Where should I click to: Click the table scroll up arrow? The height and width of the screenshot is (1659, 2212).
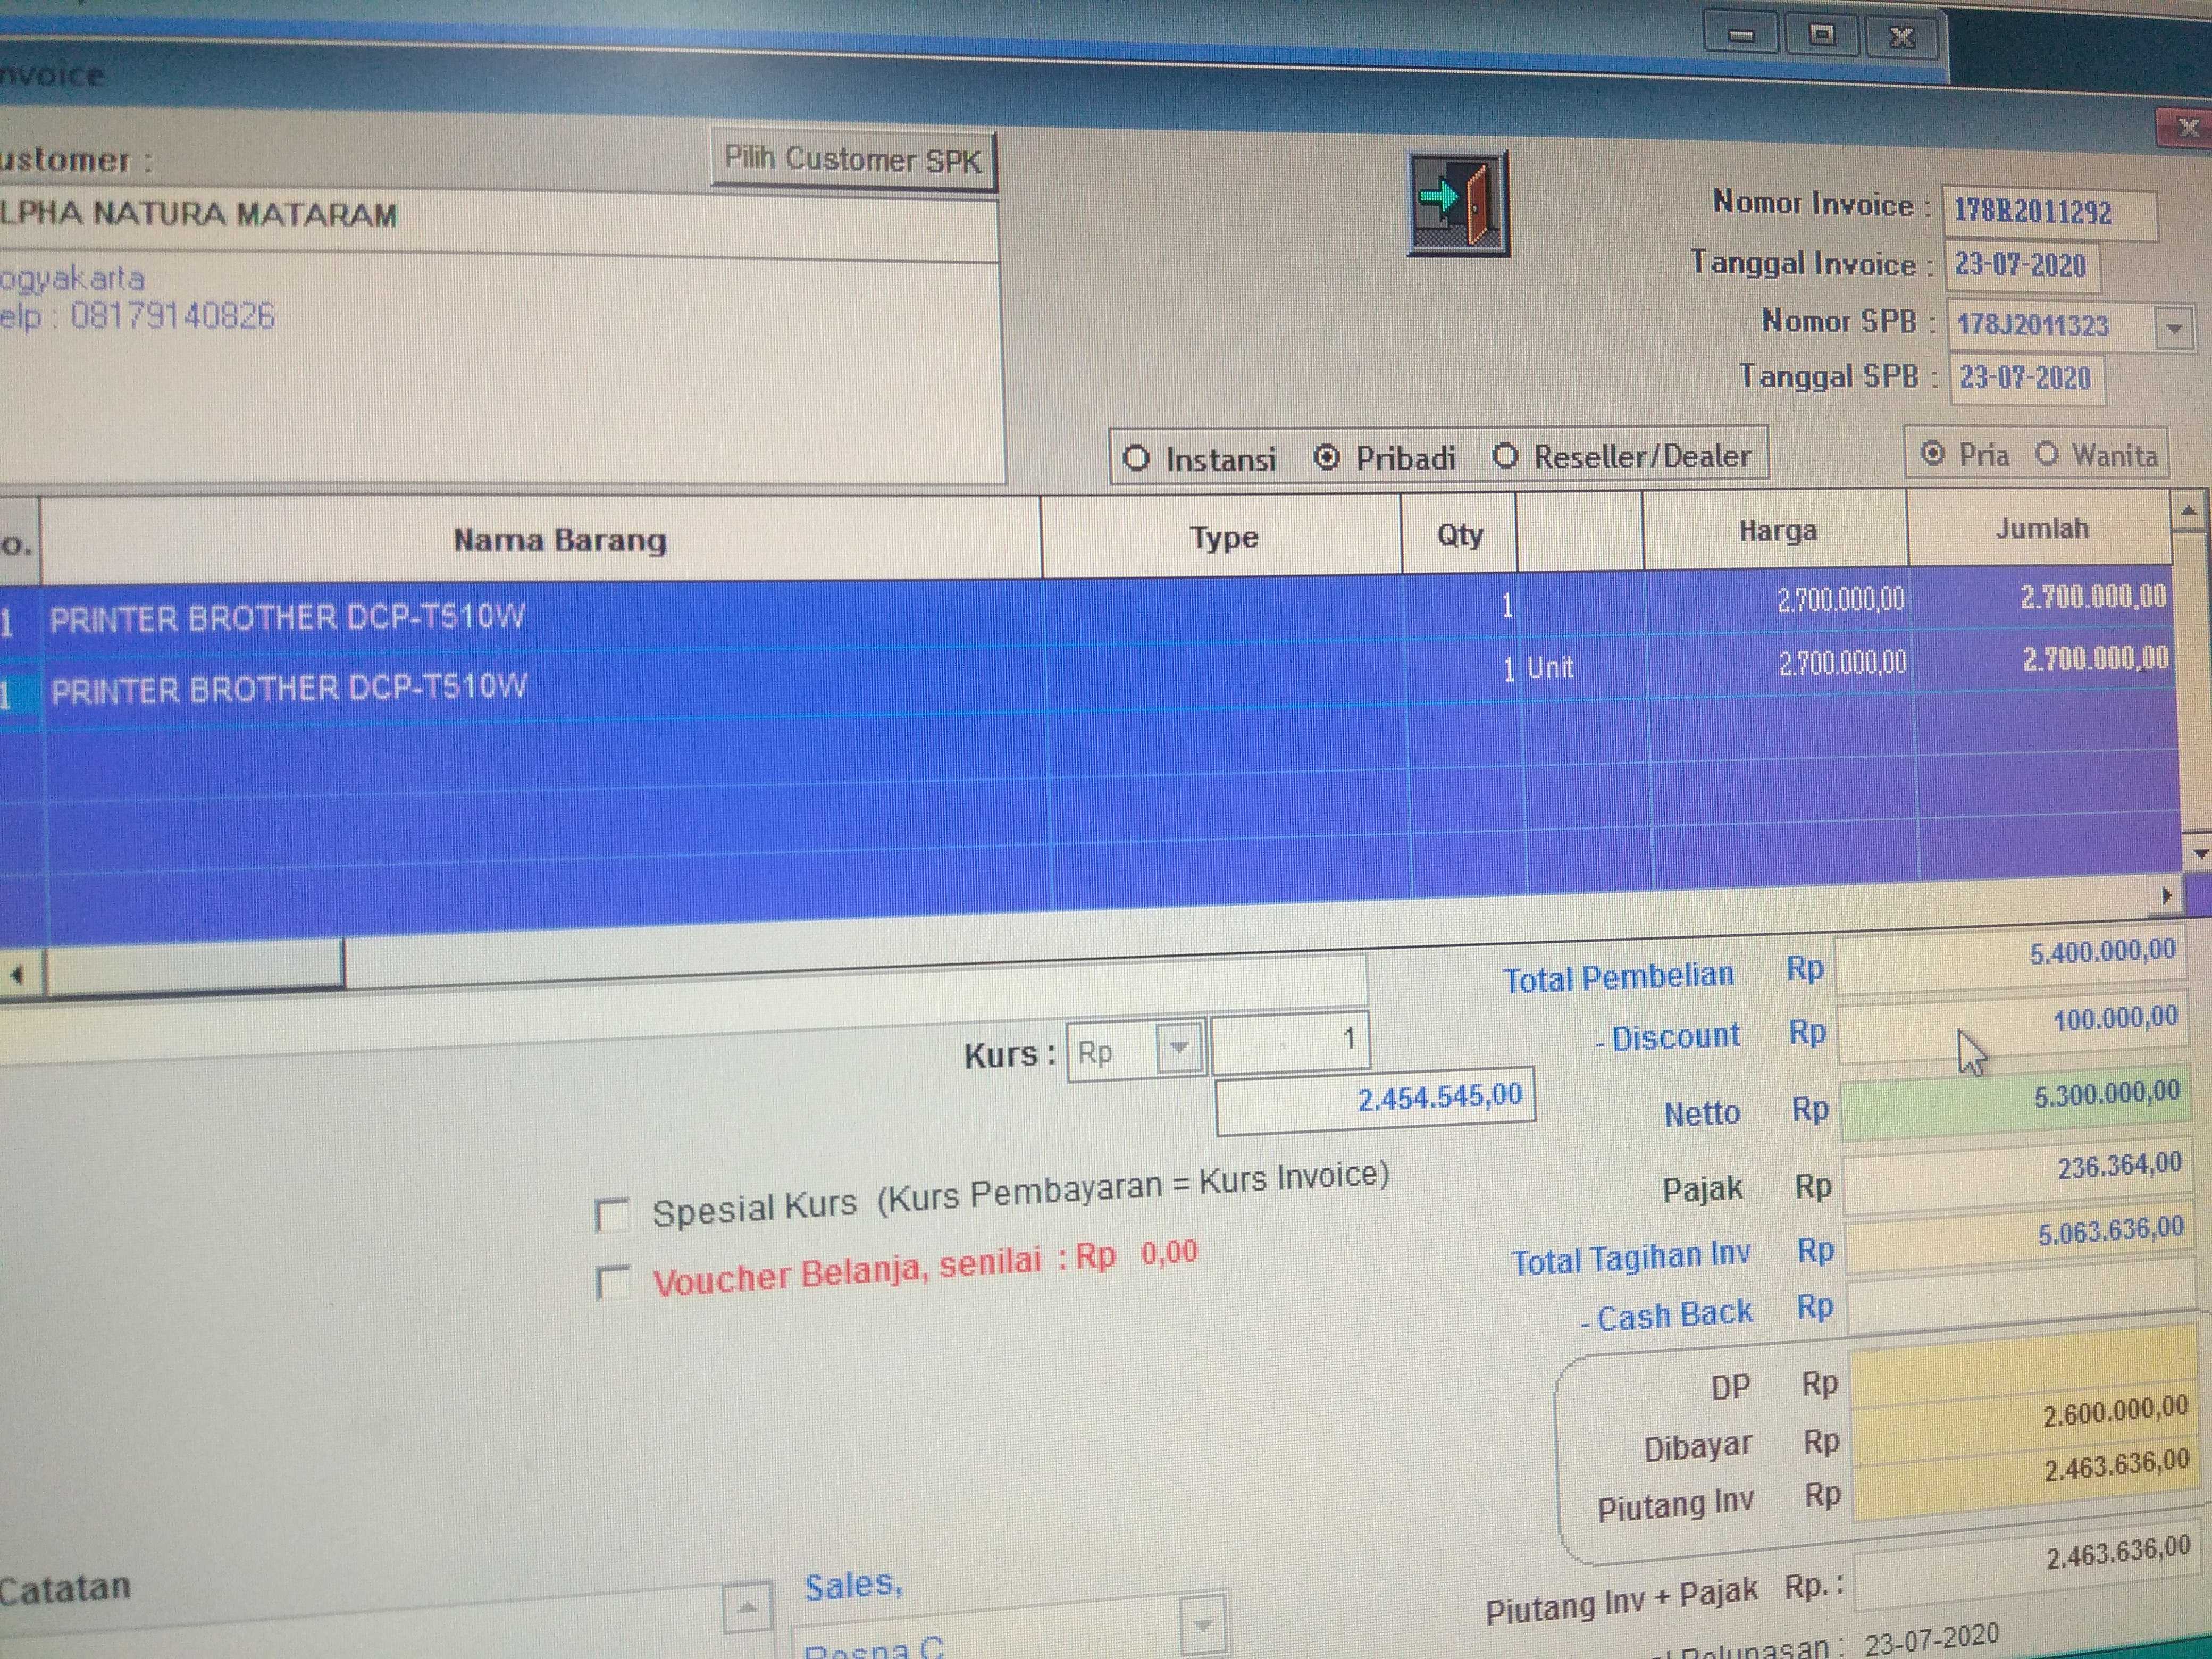pyautogui.click(x=2188, y=512)
